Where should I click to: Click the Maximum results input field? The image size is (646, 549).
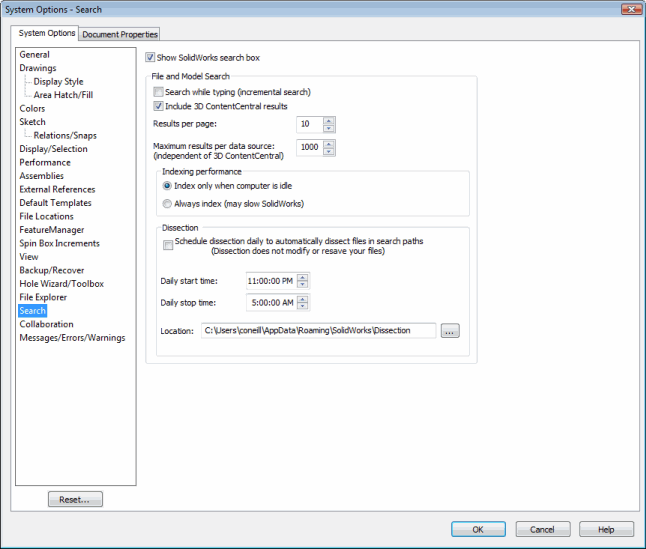click(x=310, y=147)
